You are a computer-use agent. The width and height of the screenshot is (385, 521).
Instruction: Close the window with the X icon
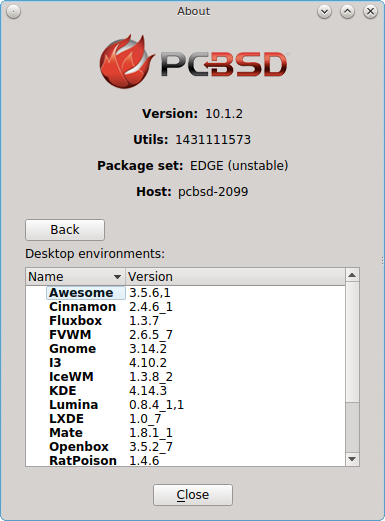370,12
